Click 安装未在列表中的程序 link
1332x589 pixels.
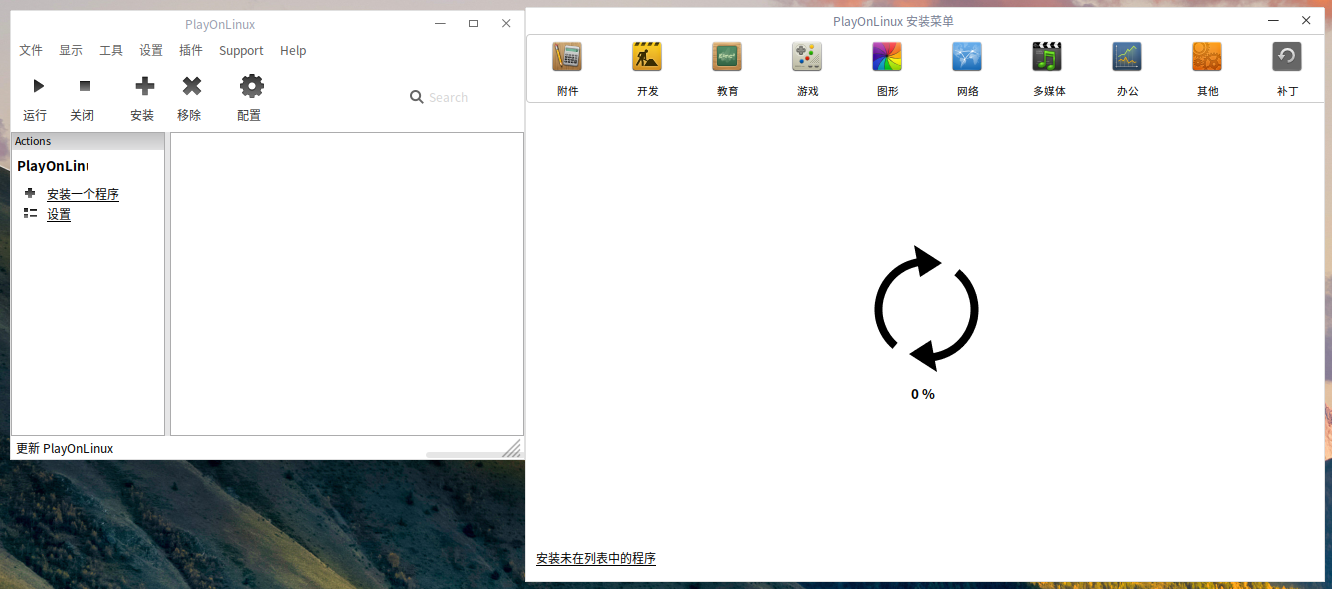[x=596, y=558]
